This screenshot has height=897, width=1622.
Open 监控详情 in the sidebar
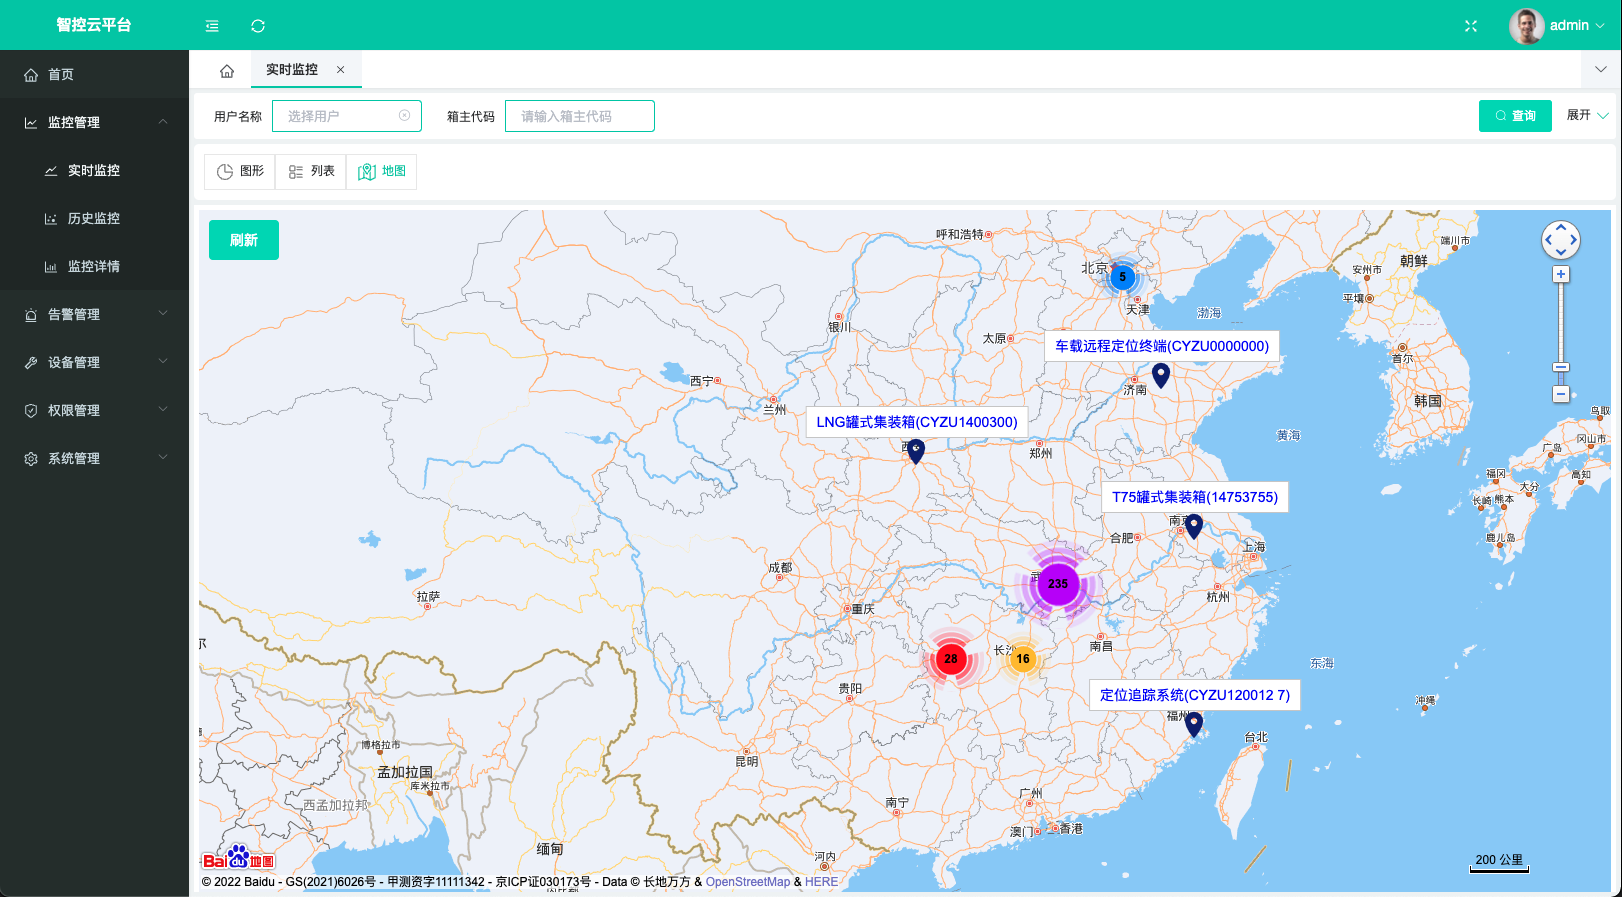tap(94, 266)
